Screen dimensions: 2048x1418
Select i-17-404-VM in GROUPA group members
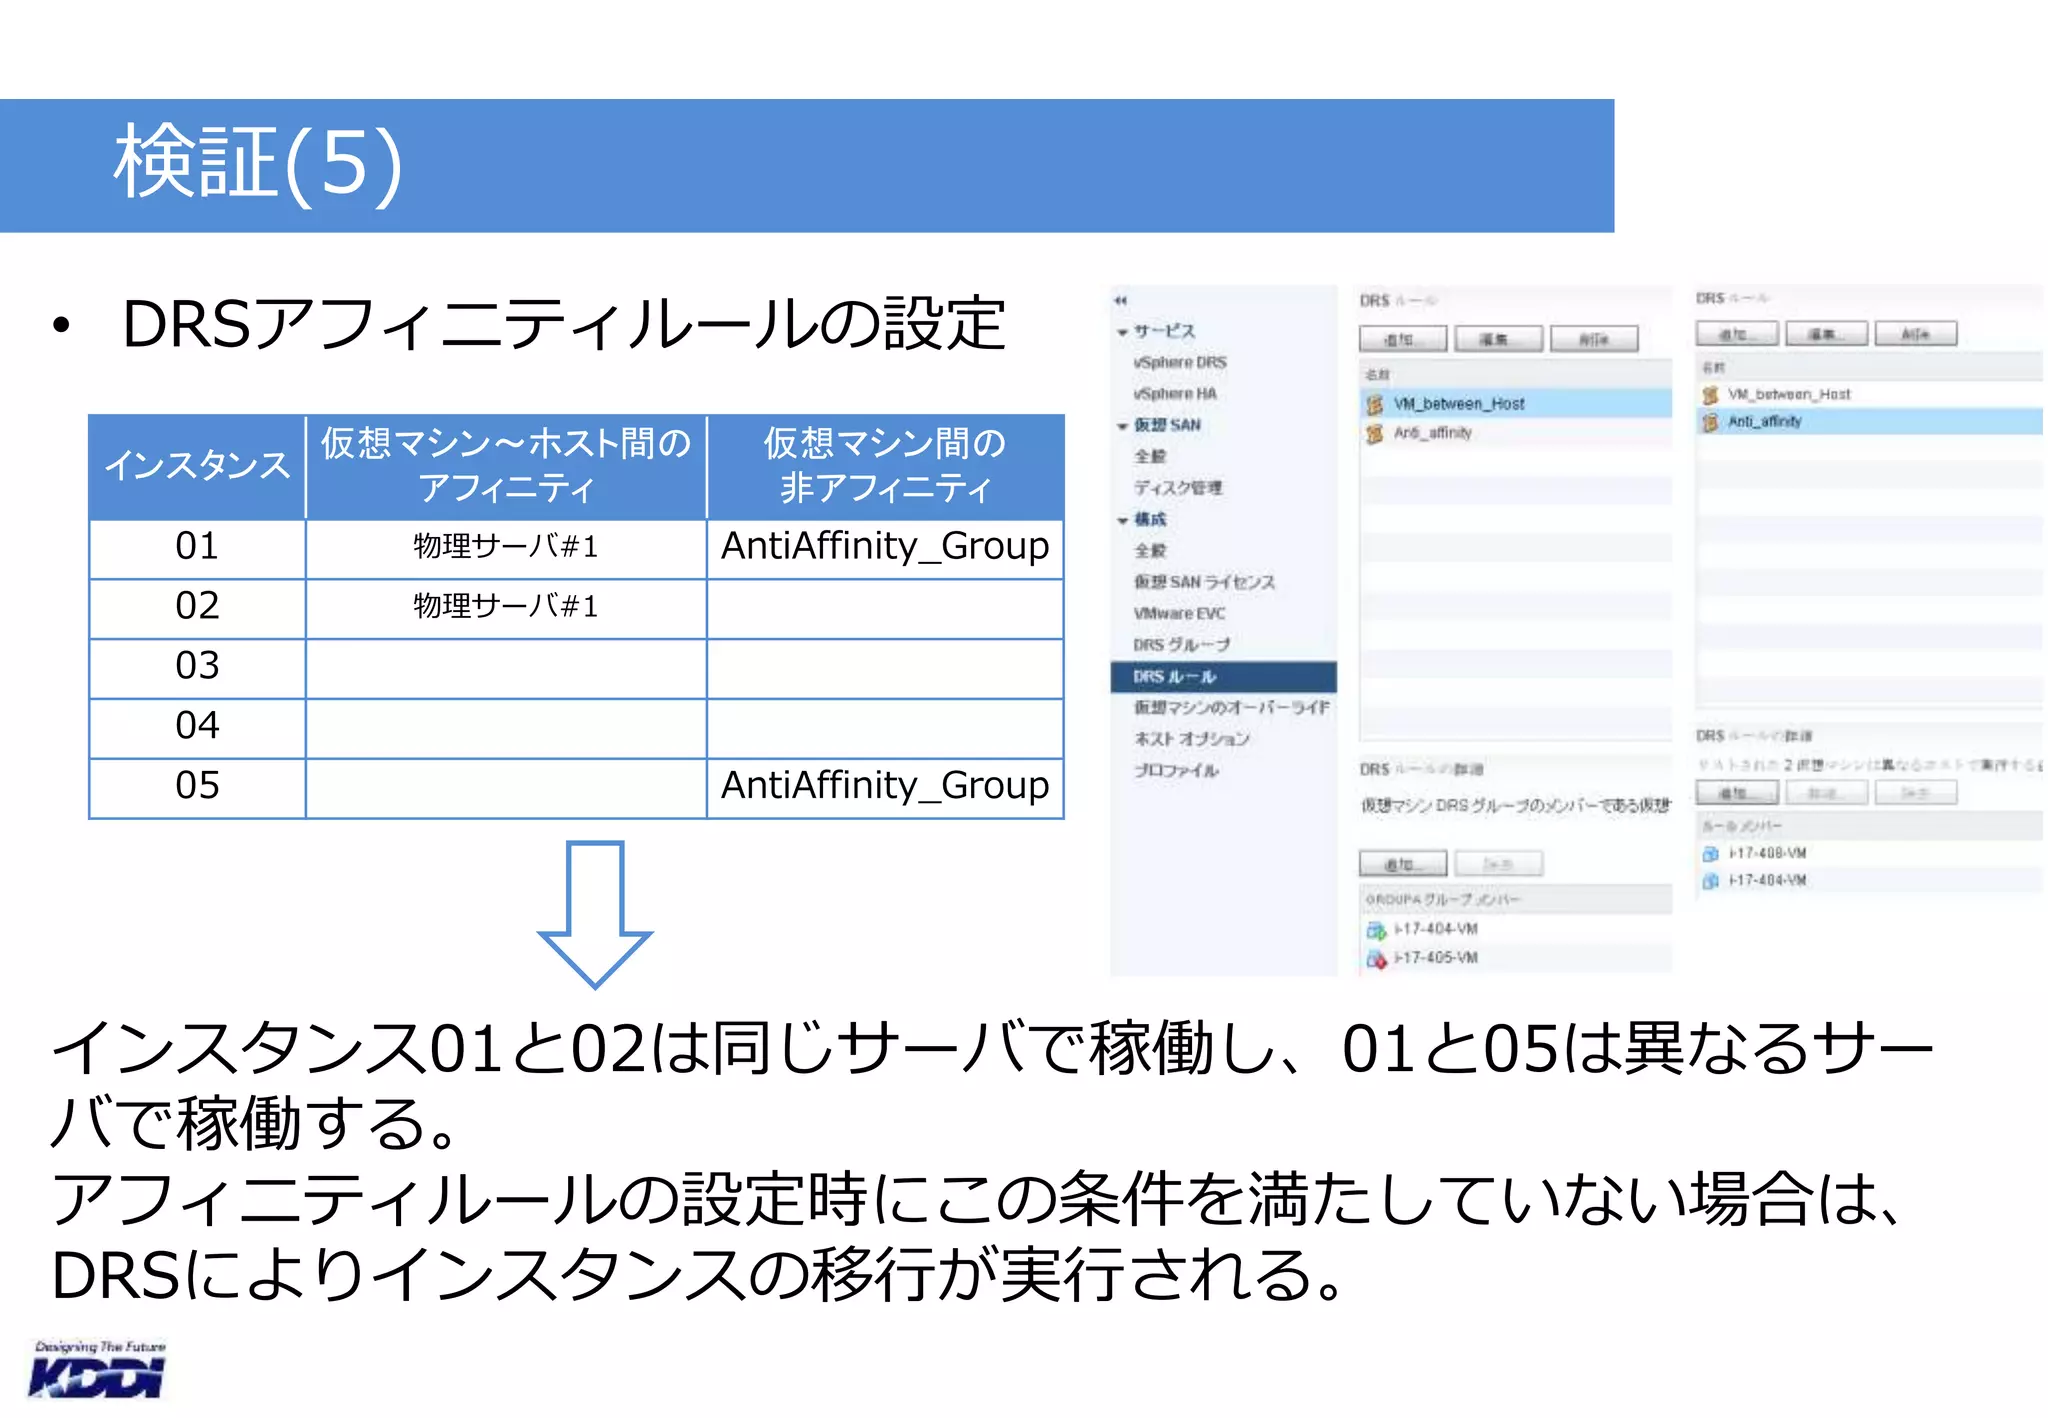click(x=1436, y=930)
